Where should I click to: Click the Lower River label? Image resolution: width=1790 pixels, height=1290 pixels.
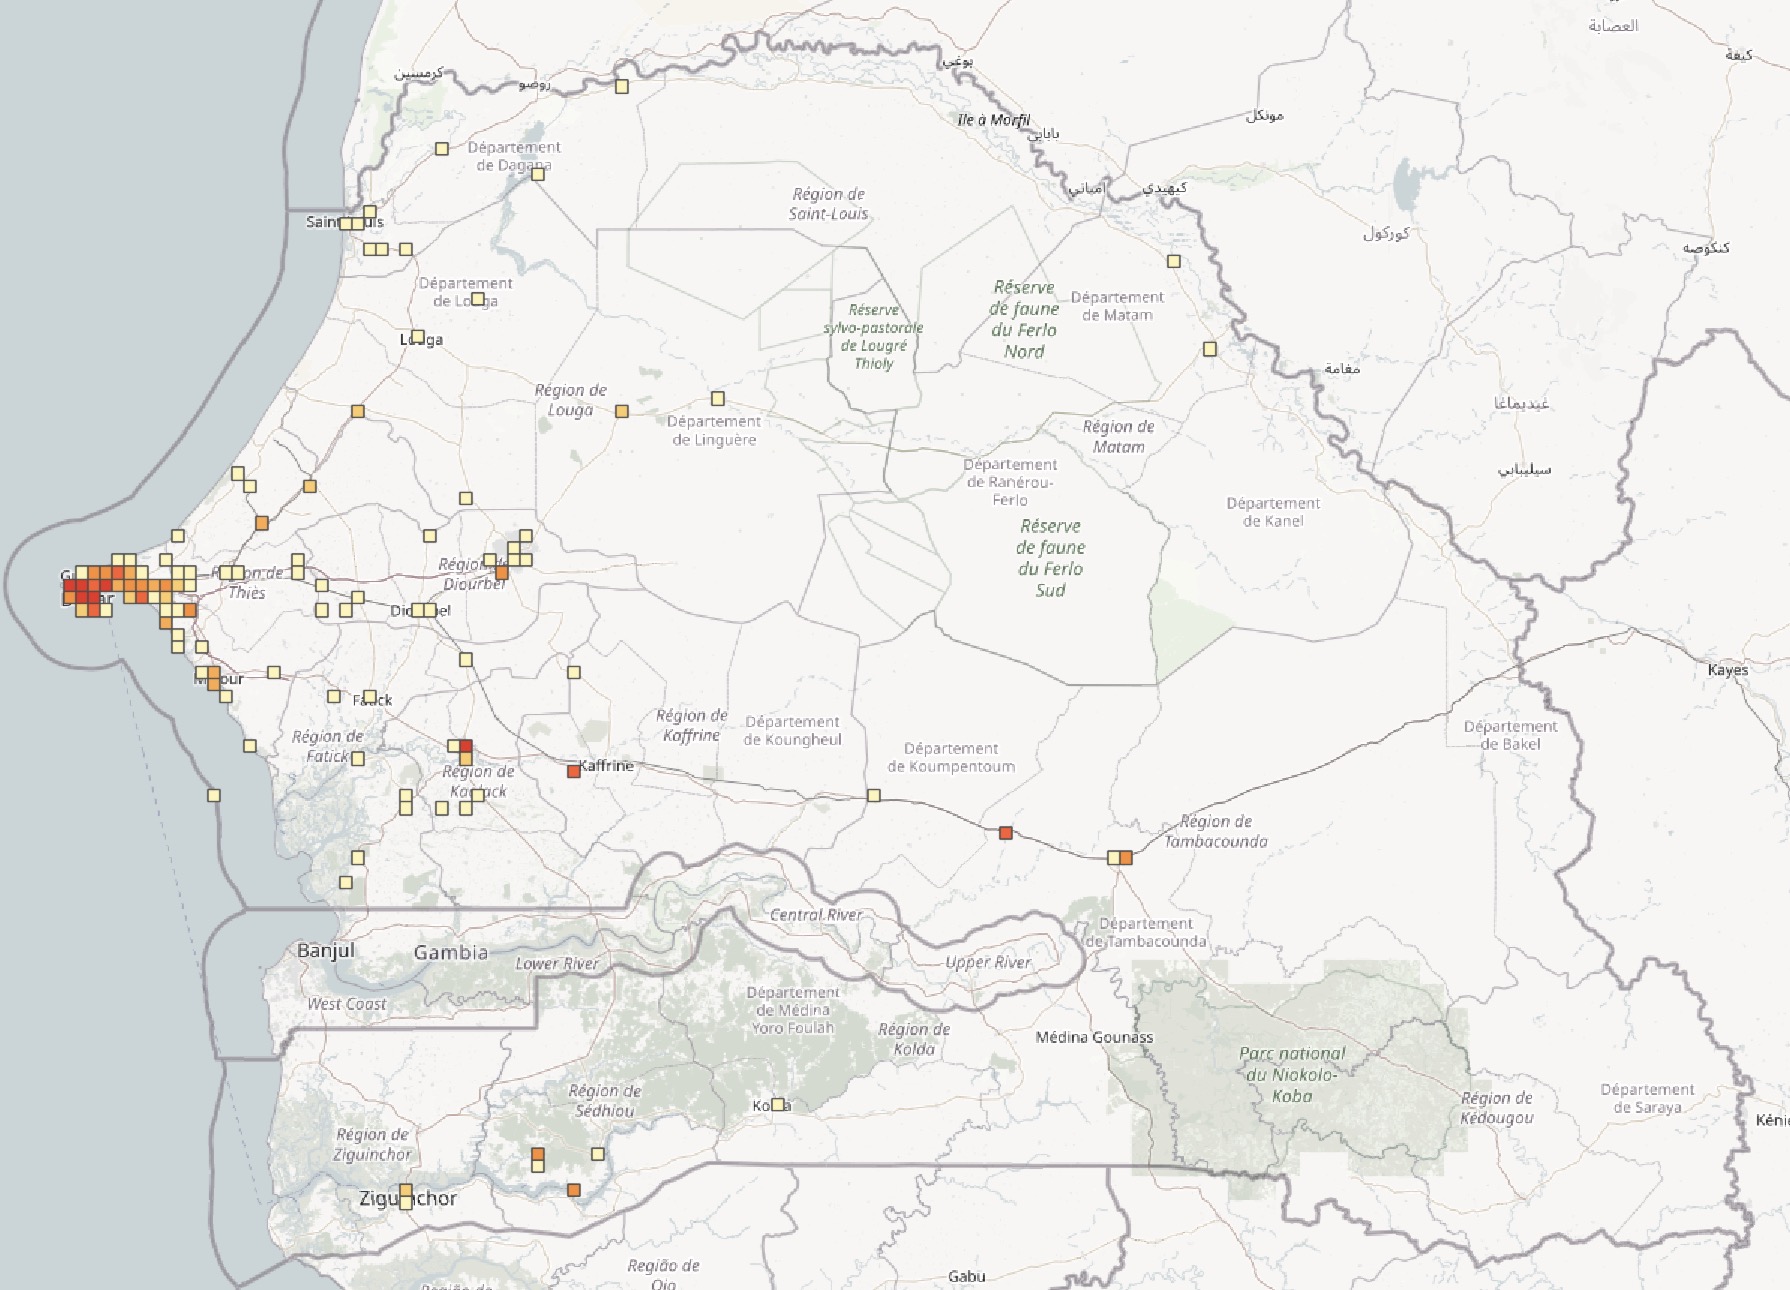[x=557, y=963]
